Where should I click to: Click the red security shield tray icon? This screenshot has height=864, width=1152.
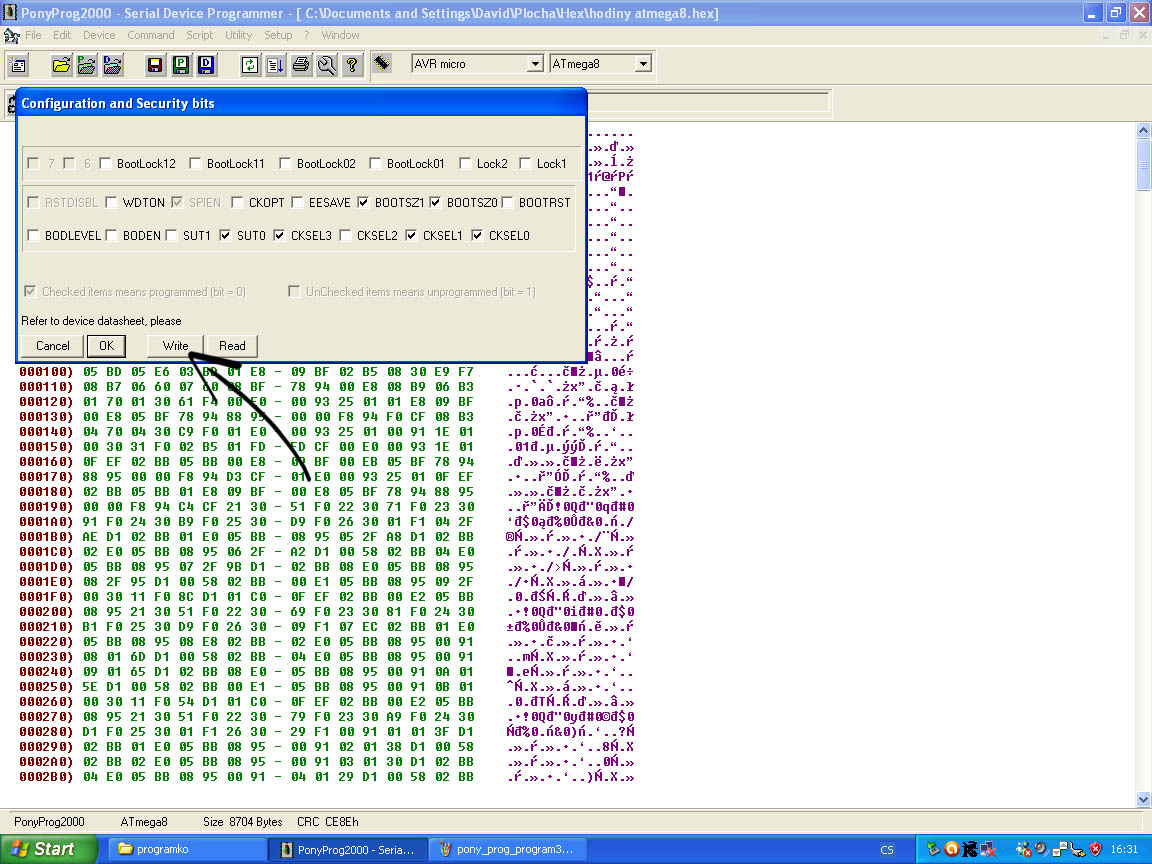(x=1095, y=849)
